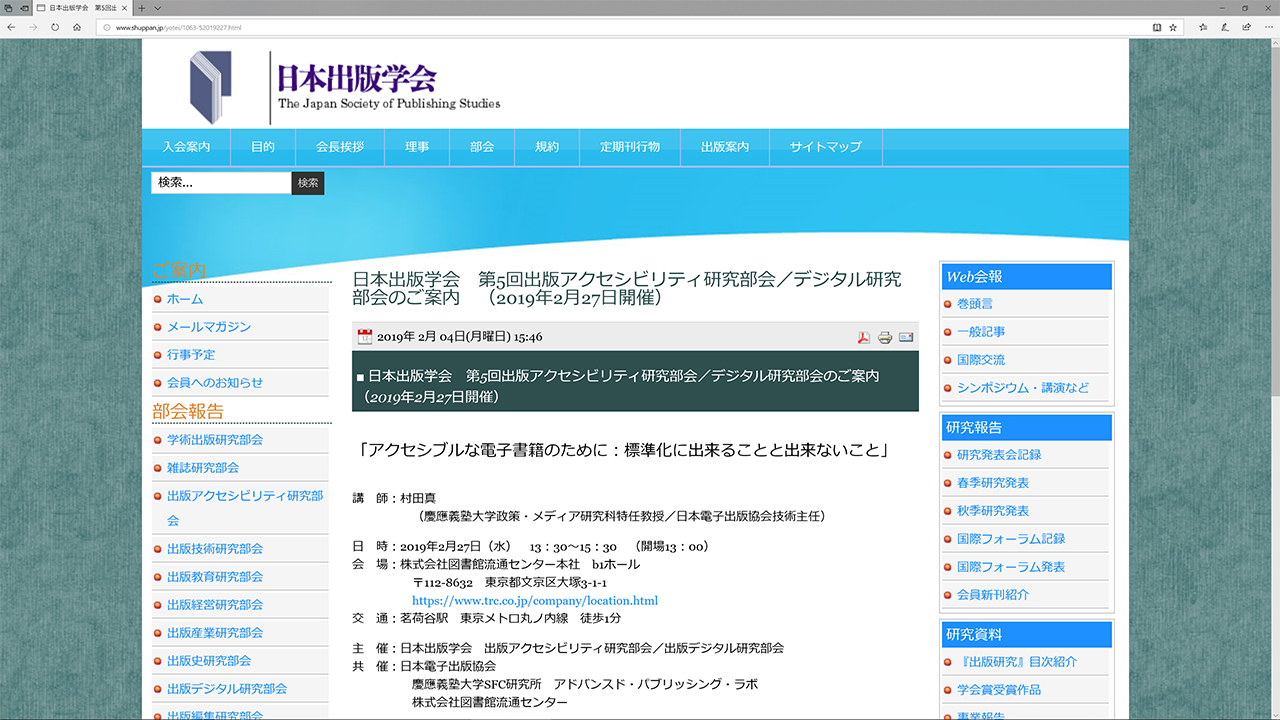Click the email article icon

pos(906,337)
